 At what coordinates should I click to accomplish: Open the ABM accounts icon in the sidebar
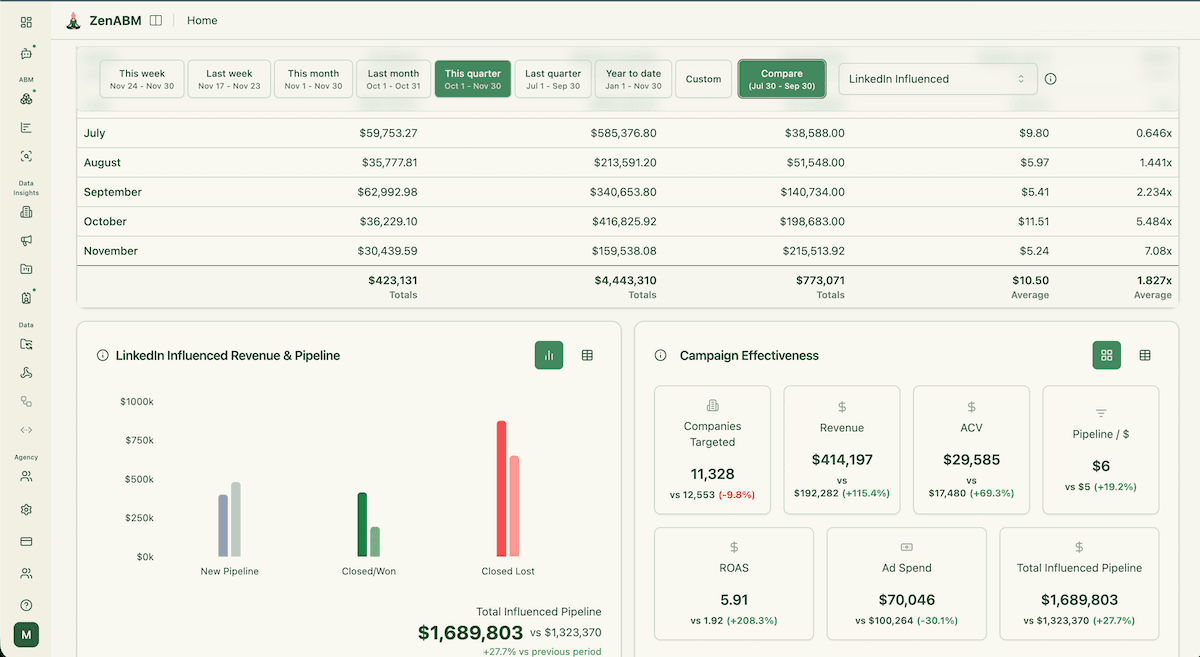tap(26, 99)
